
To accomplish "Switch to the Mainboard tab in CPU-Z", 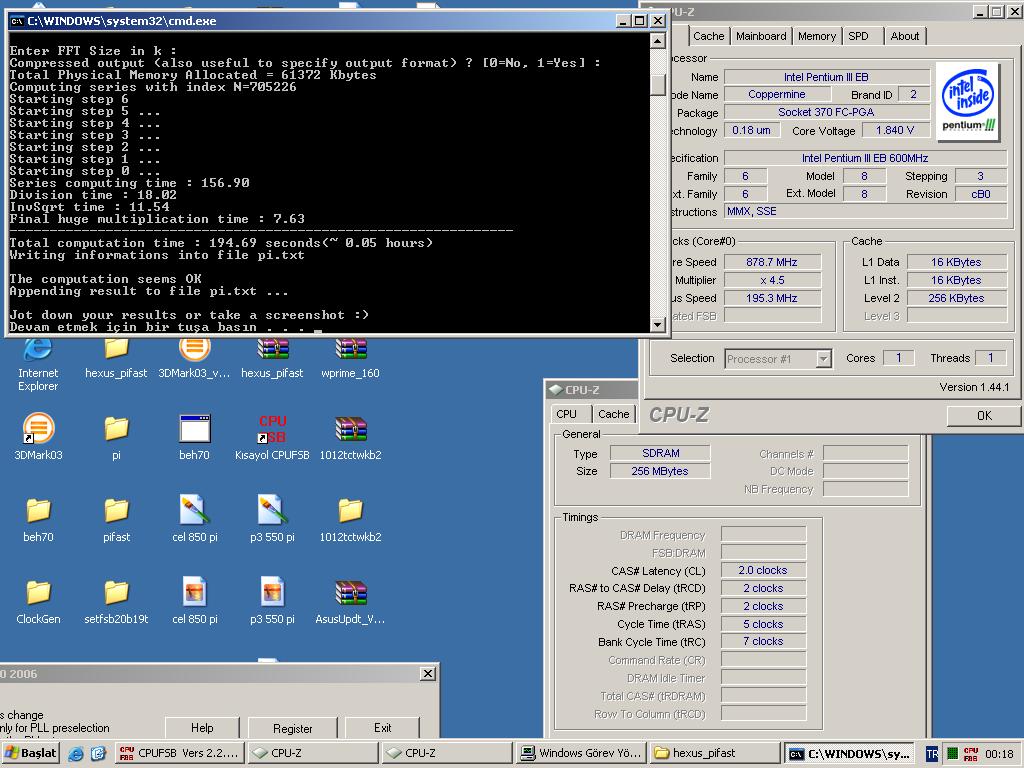I will tap(761, 37).
